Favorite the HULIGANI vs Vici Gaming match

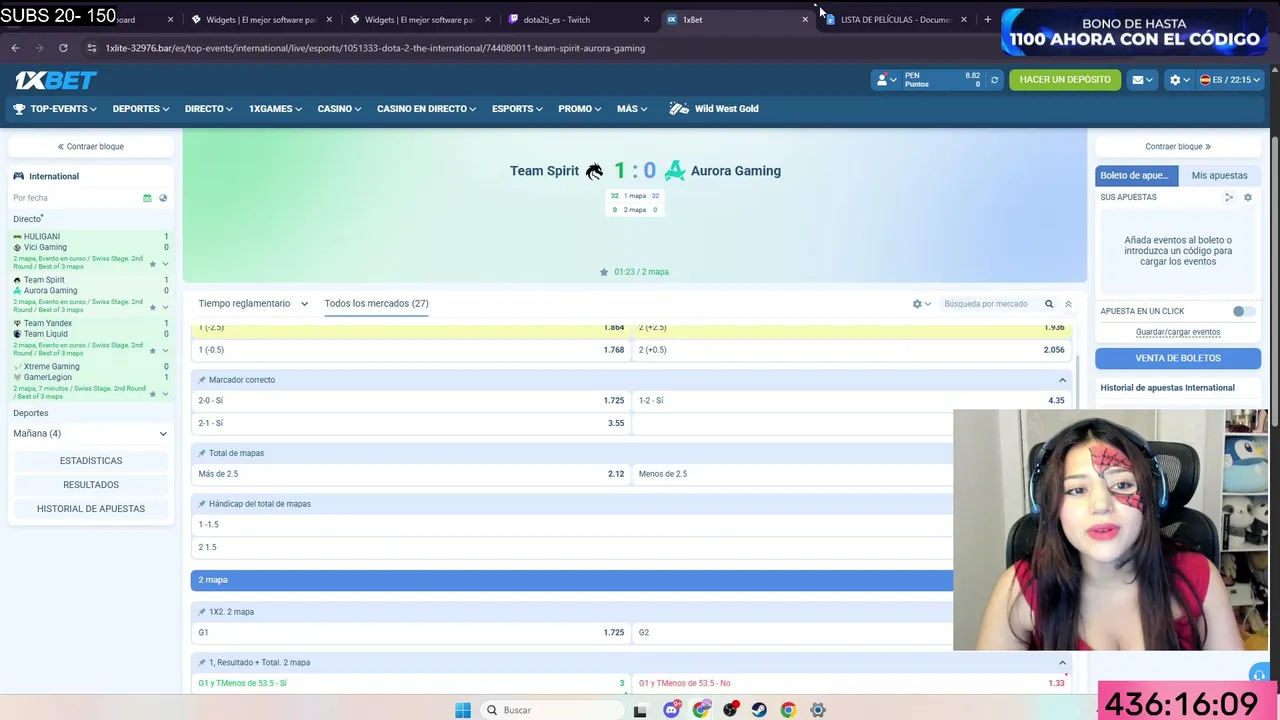click(x=153, y=264)
